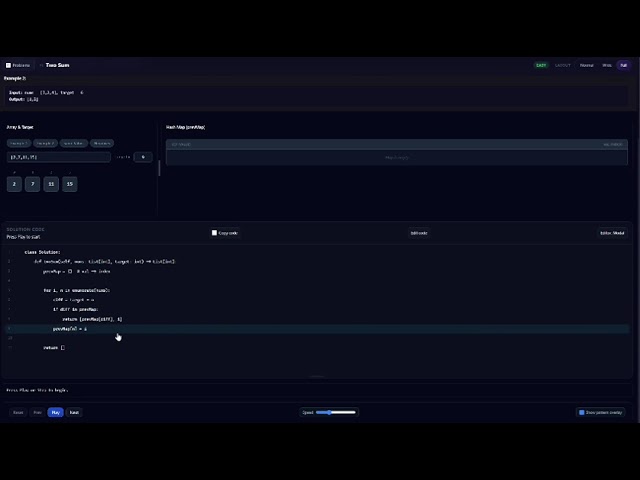Select the Full layout option
Viewport: 640px width, 480px height.
[623, 65]
